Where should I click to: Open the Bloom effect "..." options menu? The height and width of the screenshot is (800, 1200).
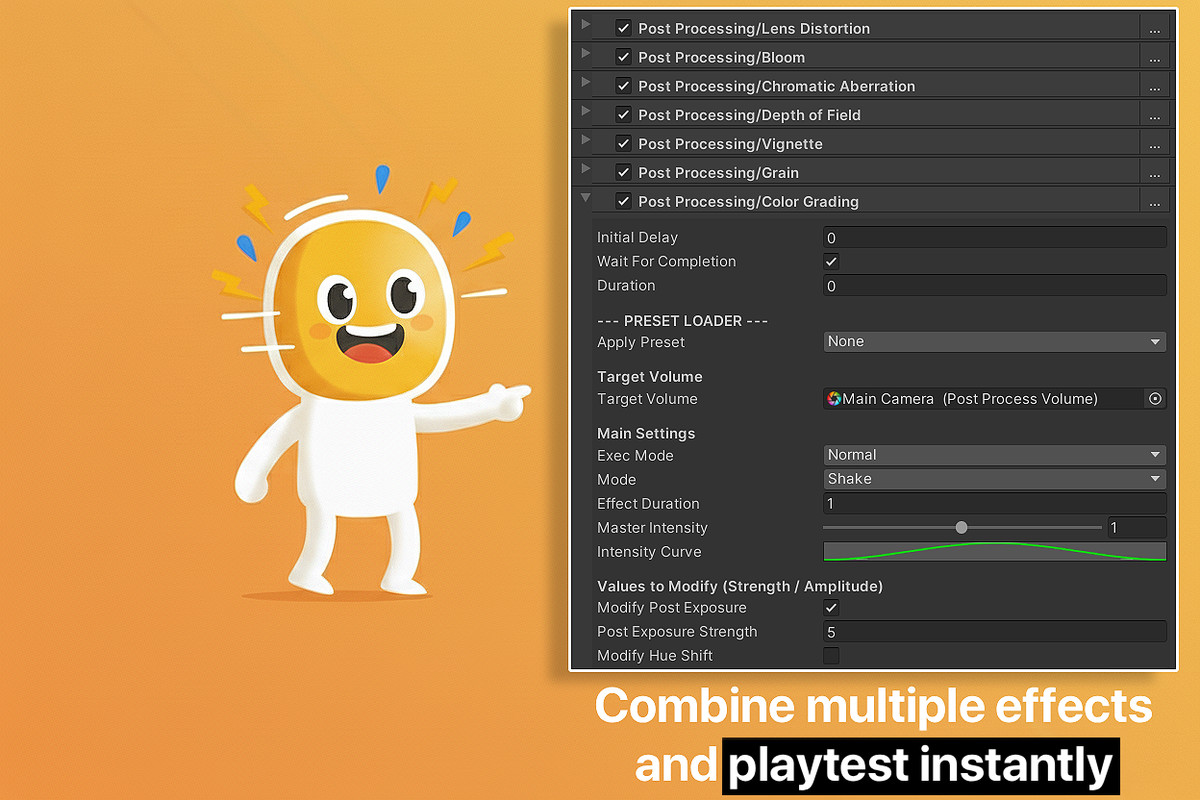[x=1155, y=57]
